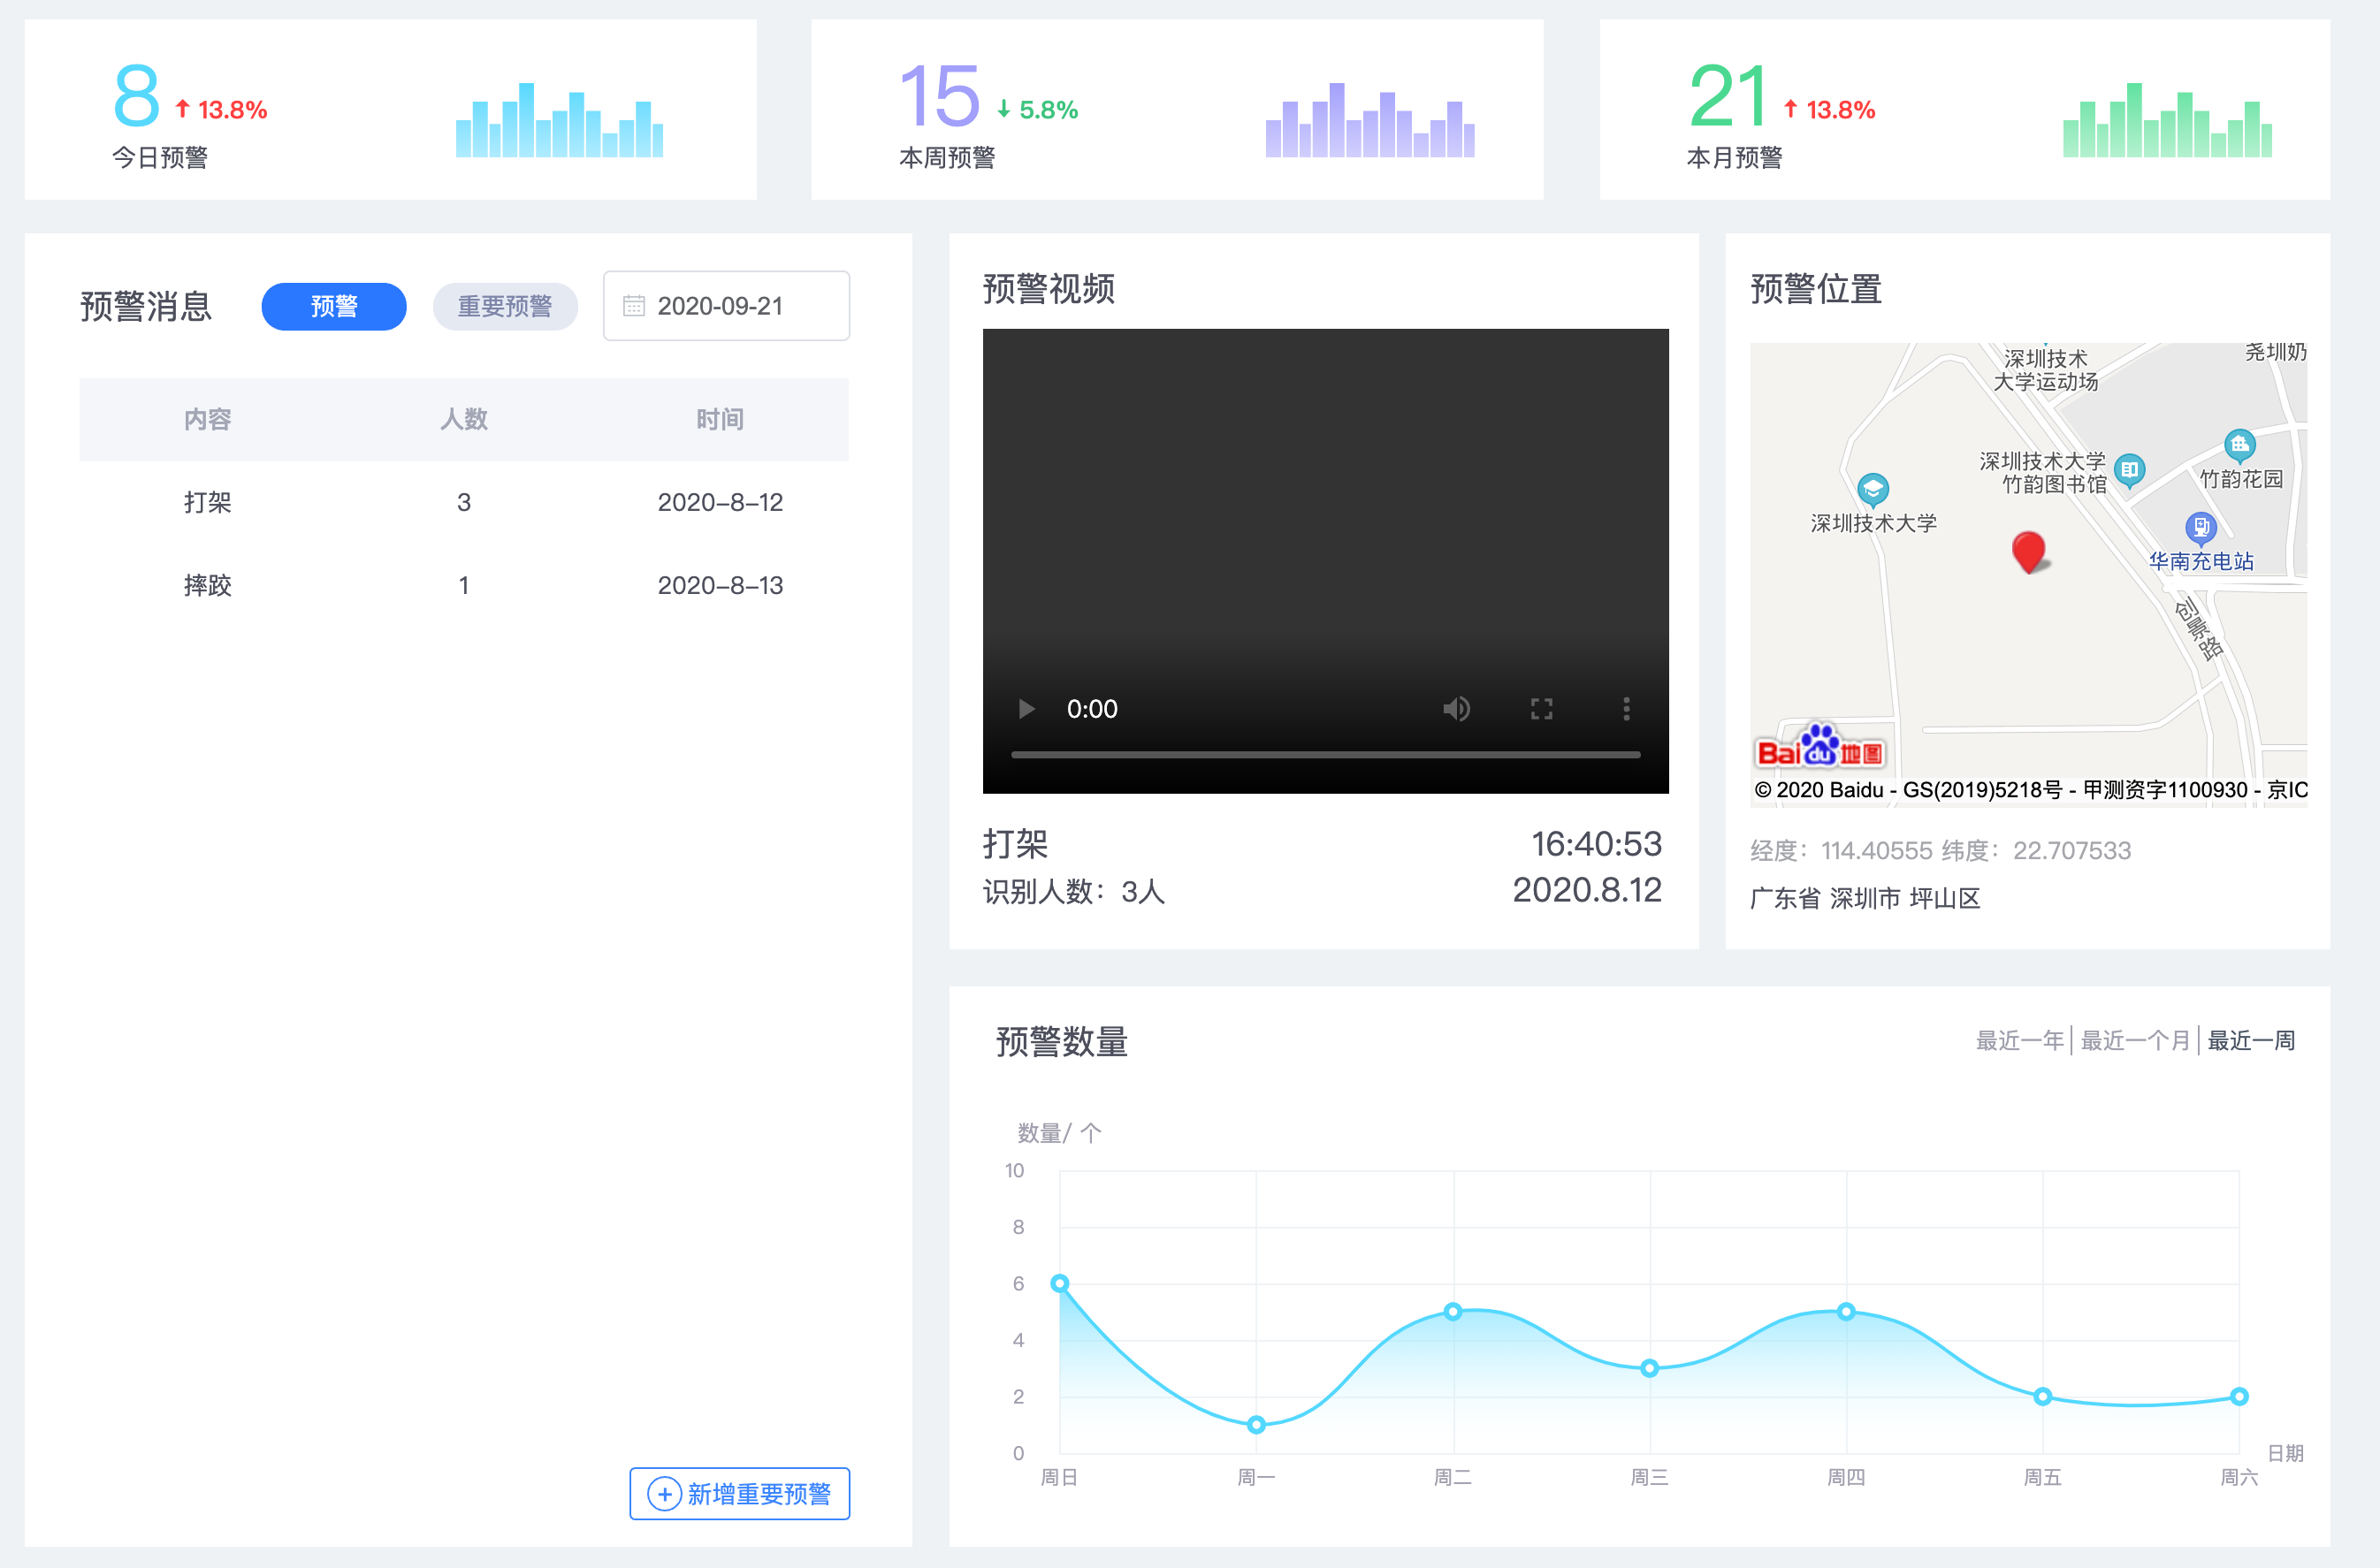Click 竹韵花园 residence map marker icon
The height and width of the screenshot is (1568, 2380).
pos(2239,444)
